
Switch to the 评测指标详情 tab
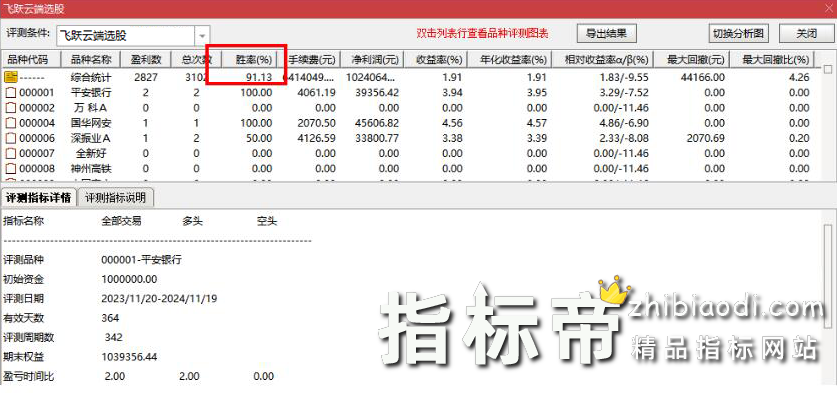coord(38,198)
